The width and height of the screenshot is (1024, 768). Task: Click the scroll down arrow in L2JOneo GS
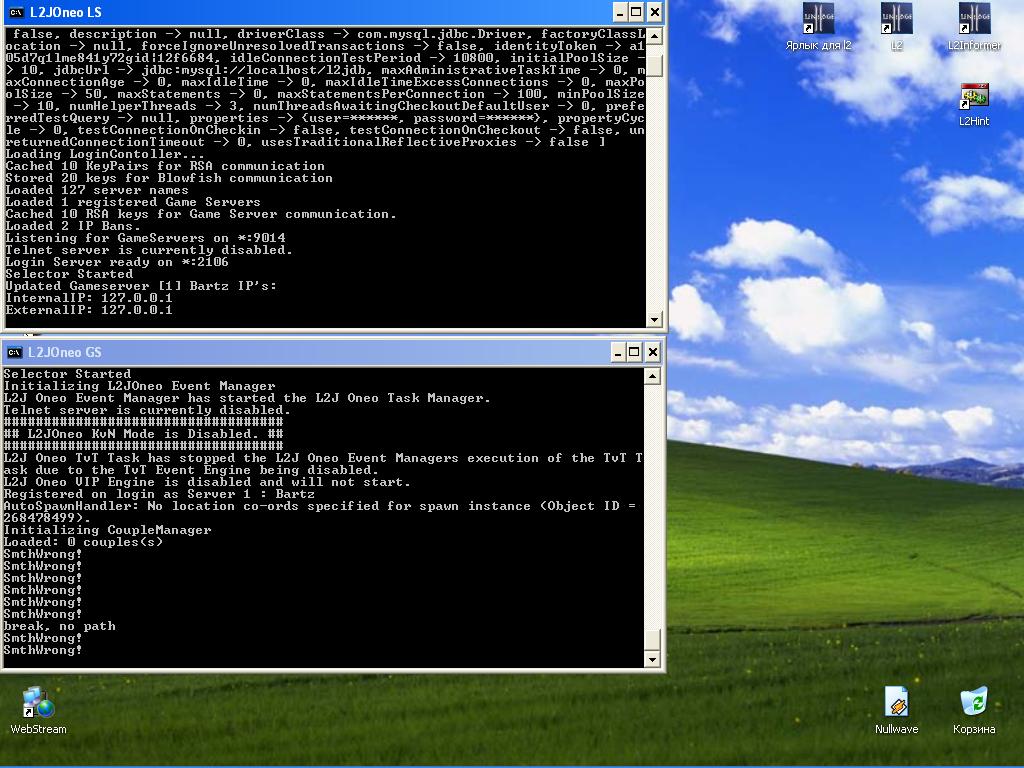(x=652, y=660)
